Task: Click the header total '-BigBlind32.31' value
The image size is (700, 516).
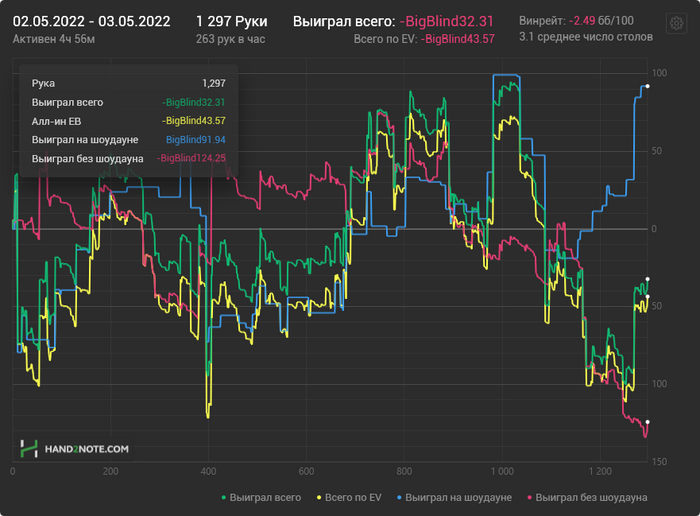Action: pos(446,21)
